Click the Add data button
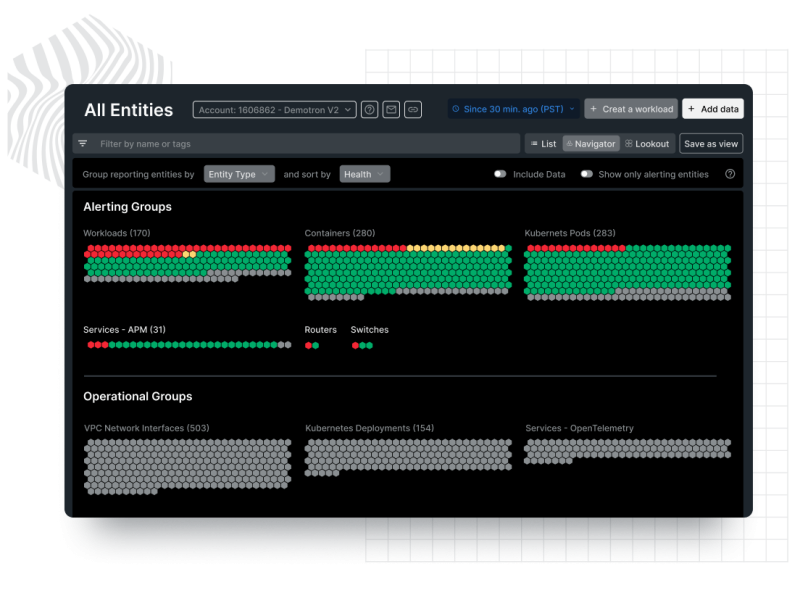 coord(712,108)
